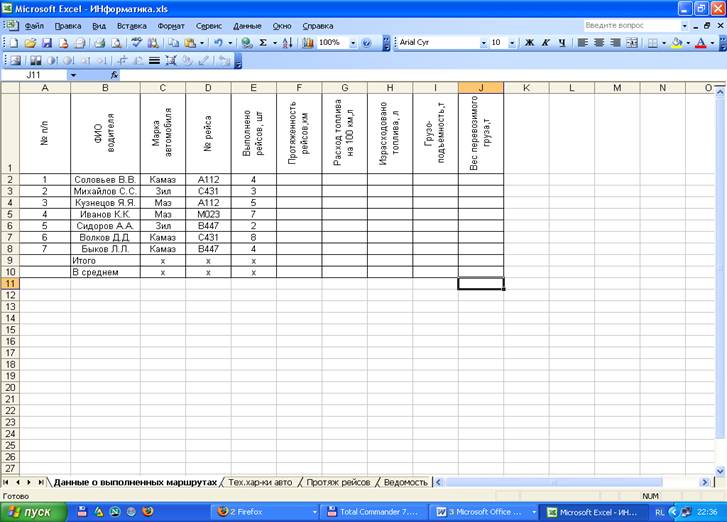Toggle italic formatting (К)

(x=545, y=43)
